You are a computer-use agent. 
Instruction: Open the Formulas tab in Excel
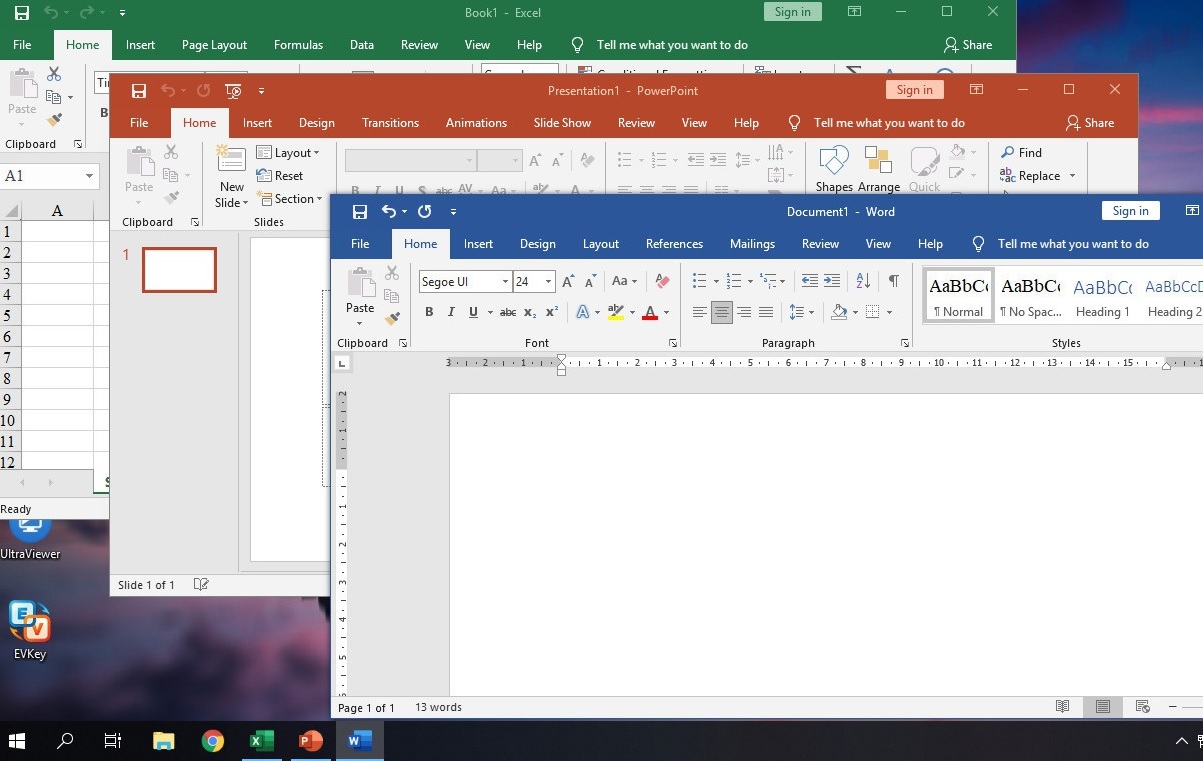(x=298, y=45)
